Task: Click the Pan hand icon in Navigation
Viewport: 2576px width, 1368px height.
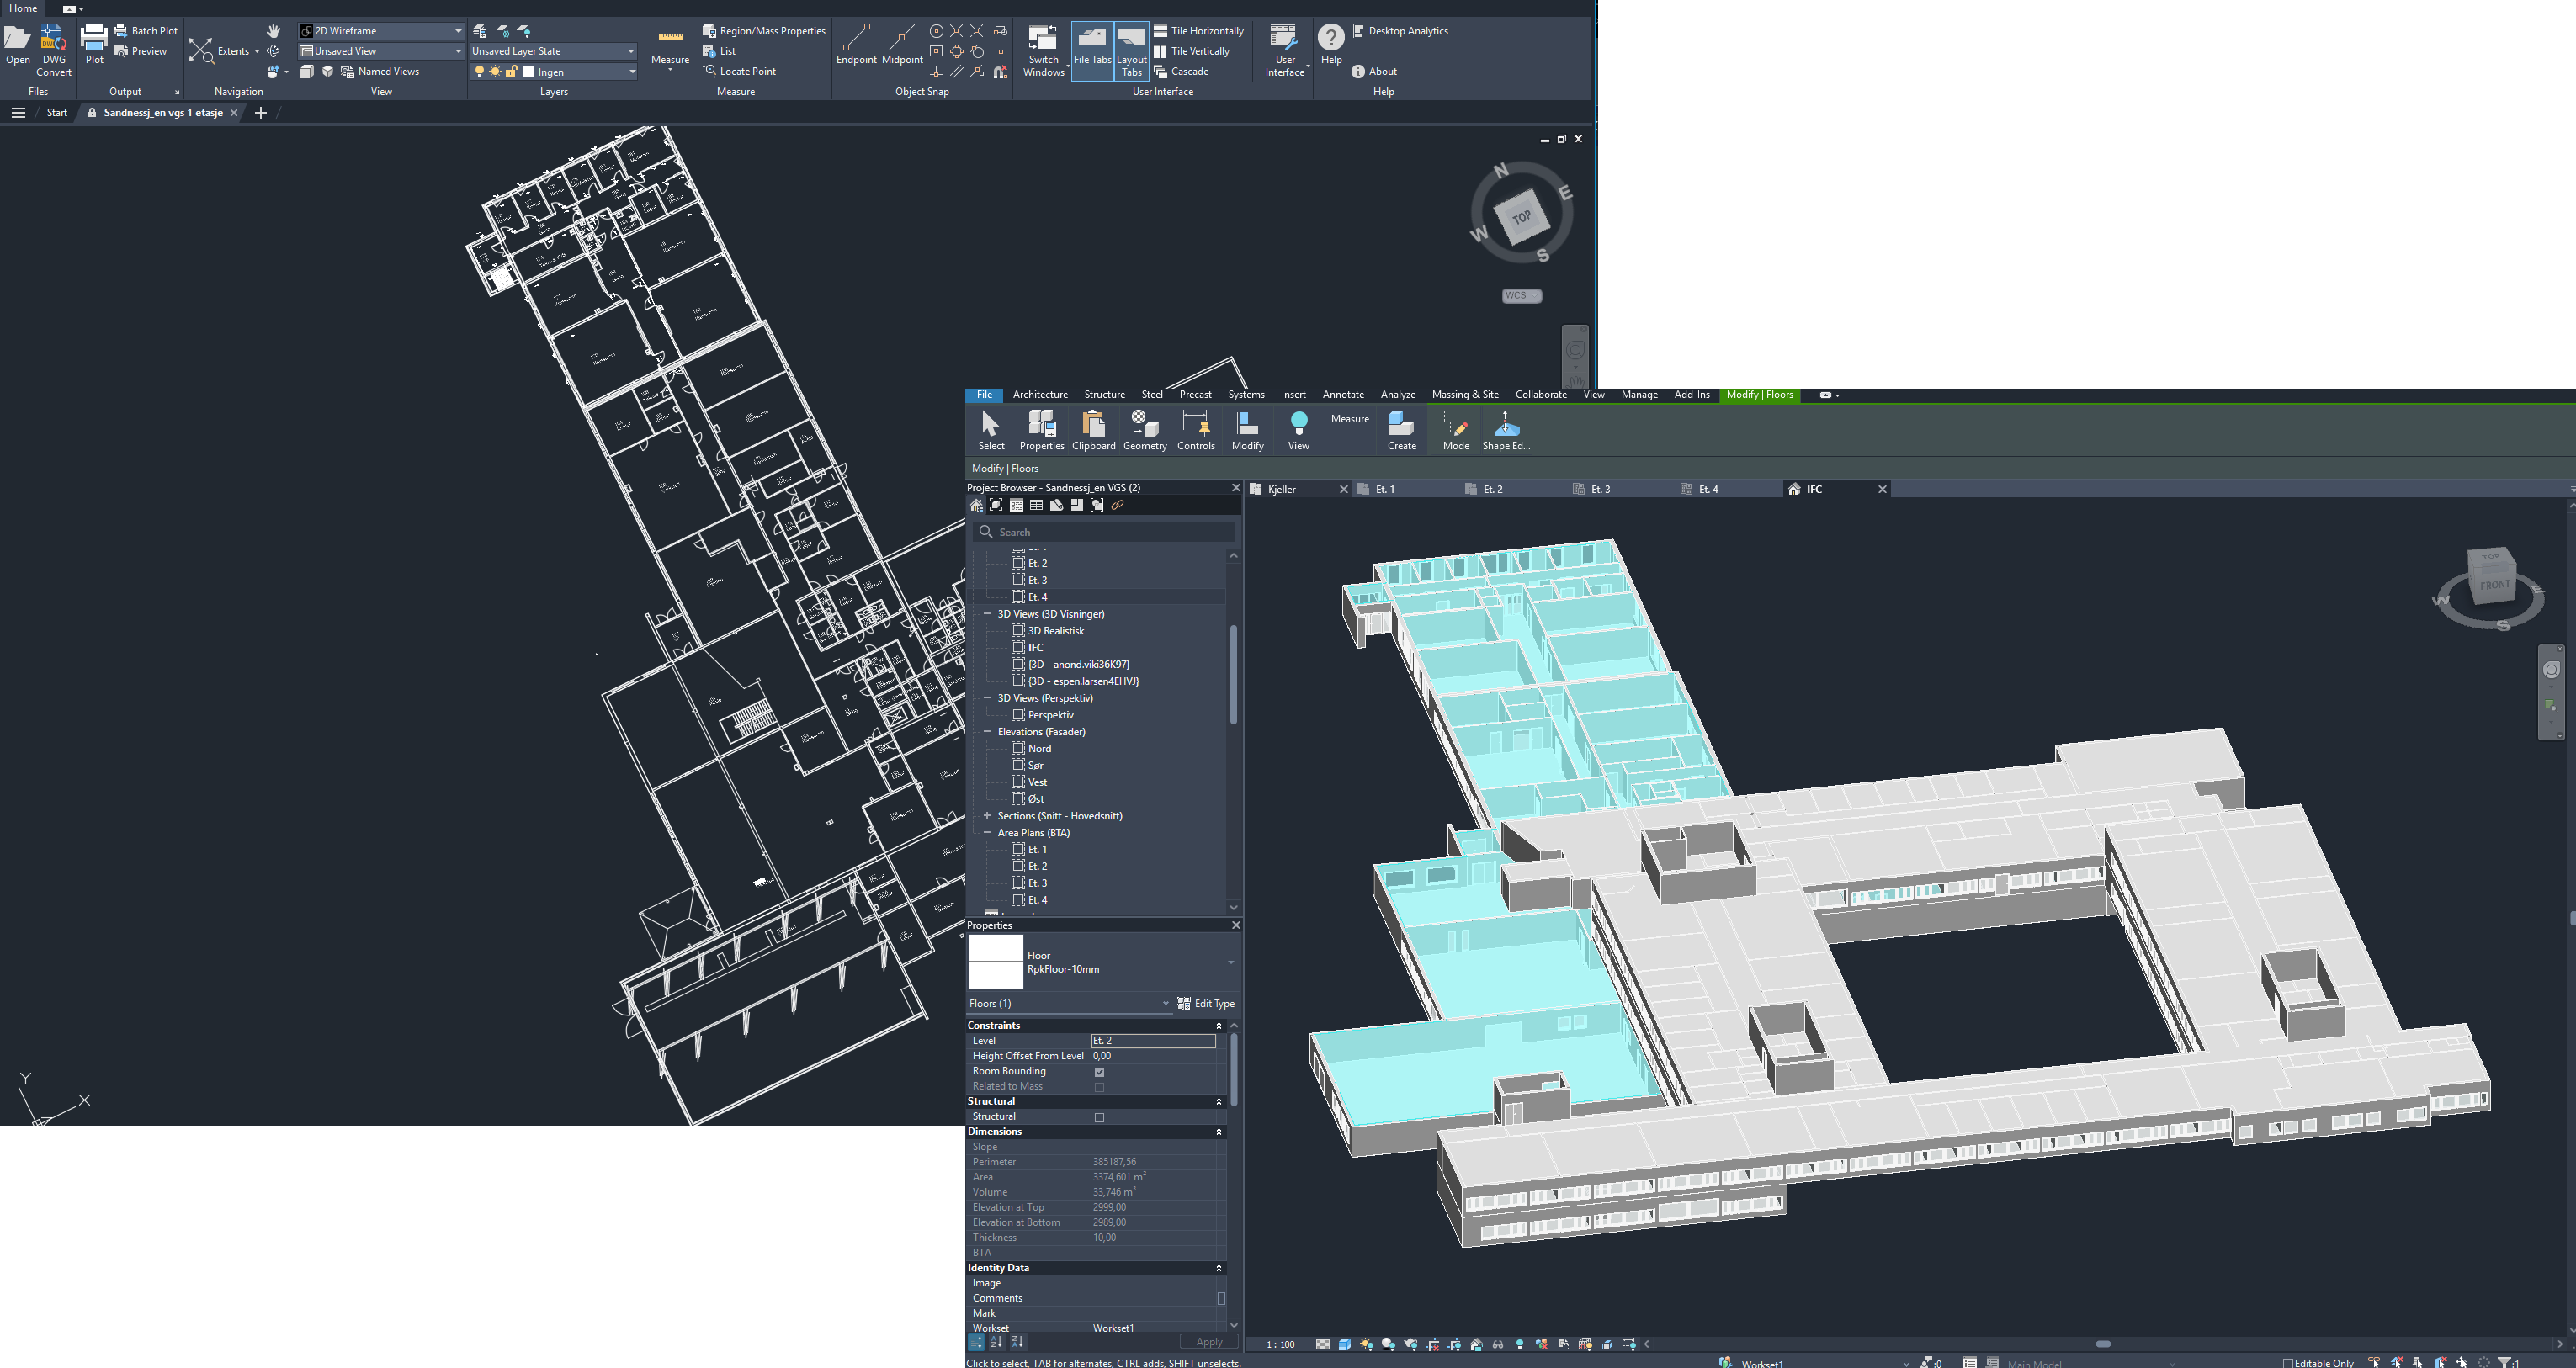Action: pos(273,31)
